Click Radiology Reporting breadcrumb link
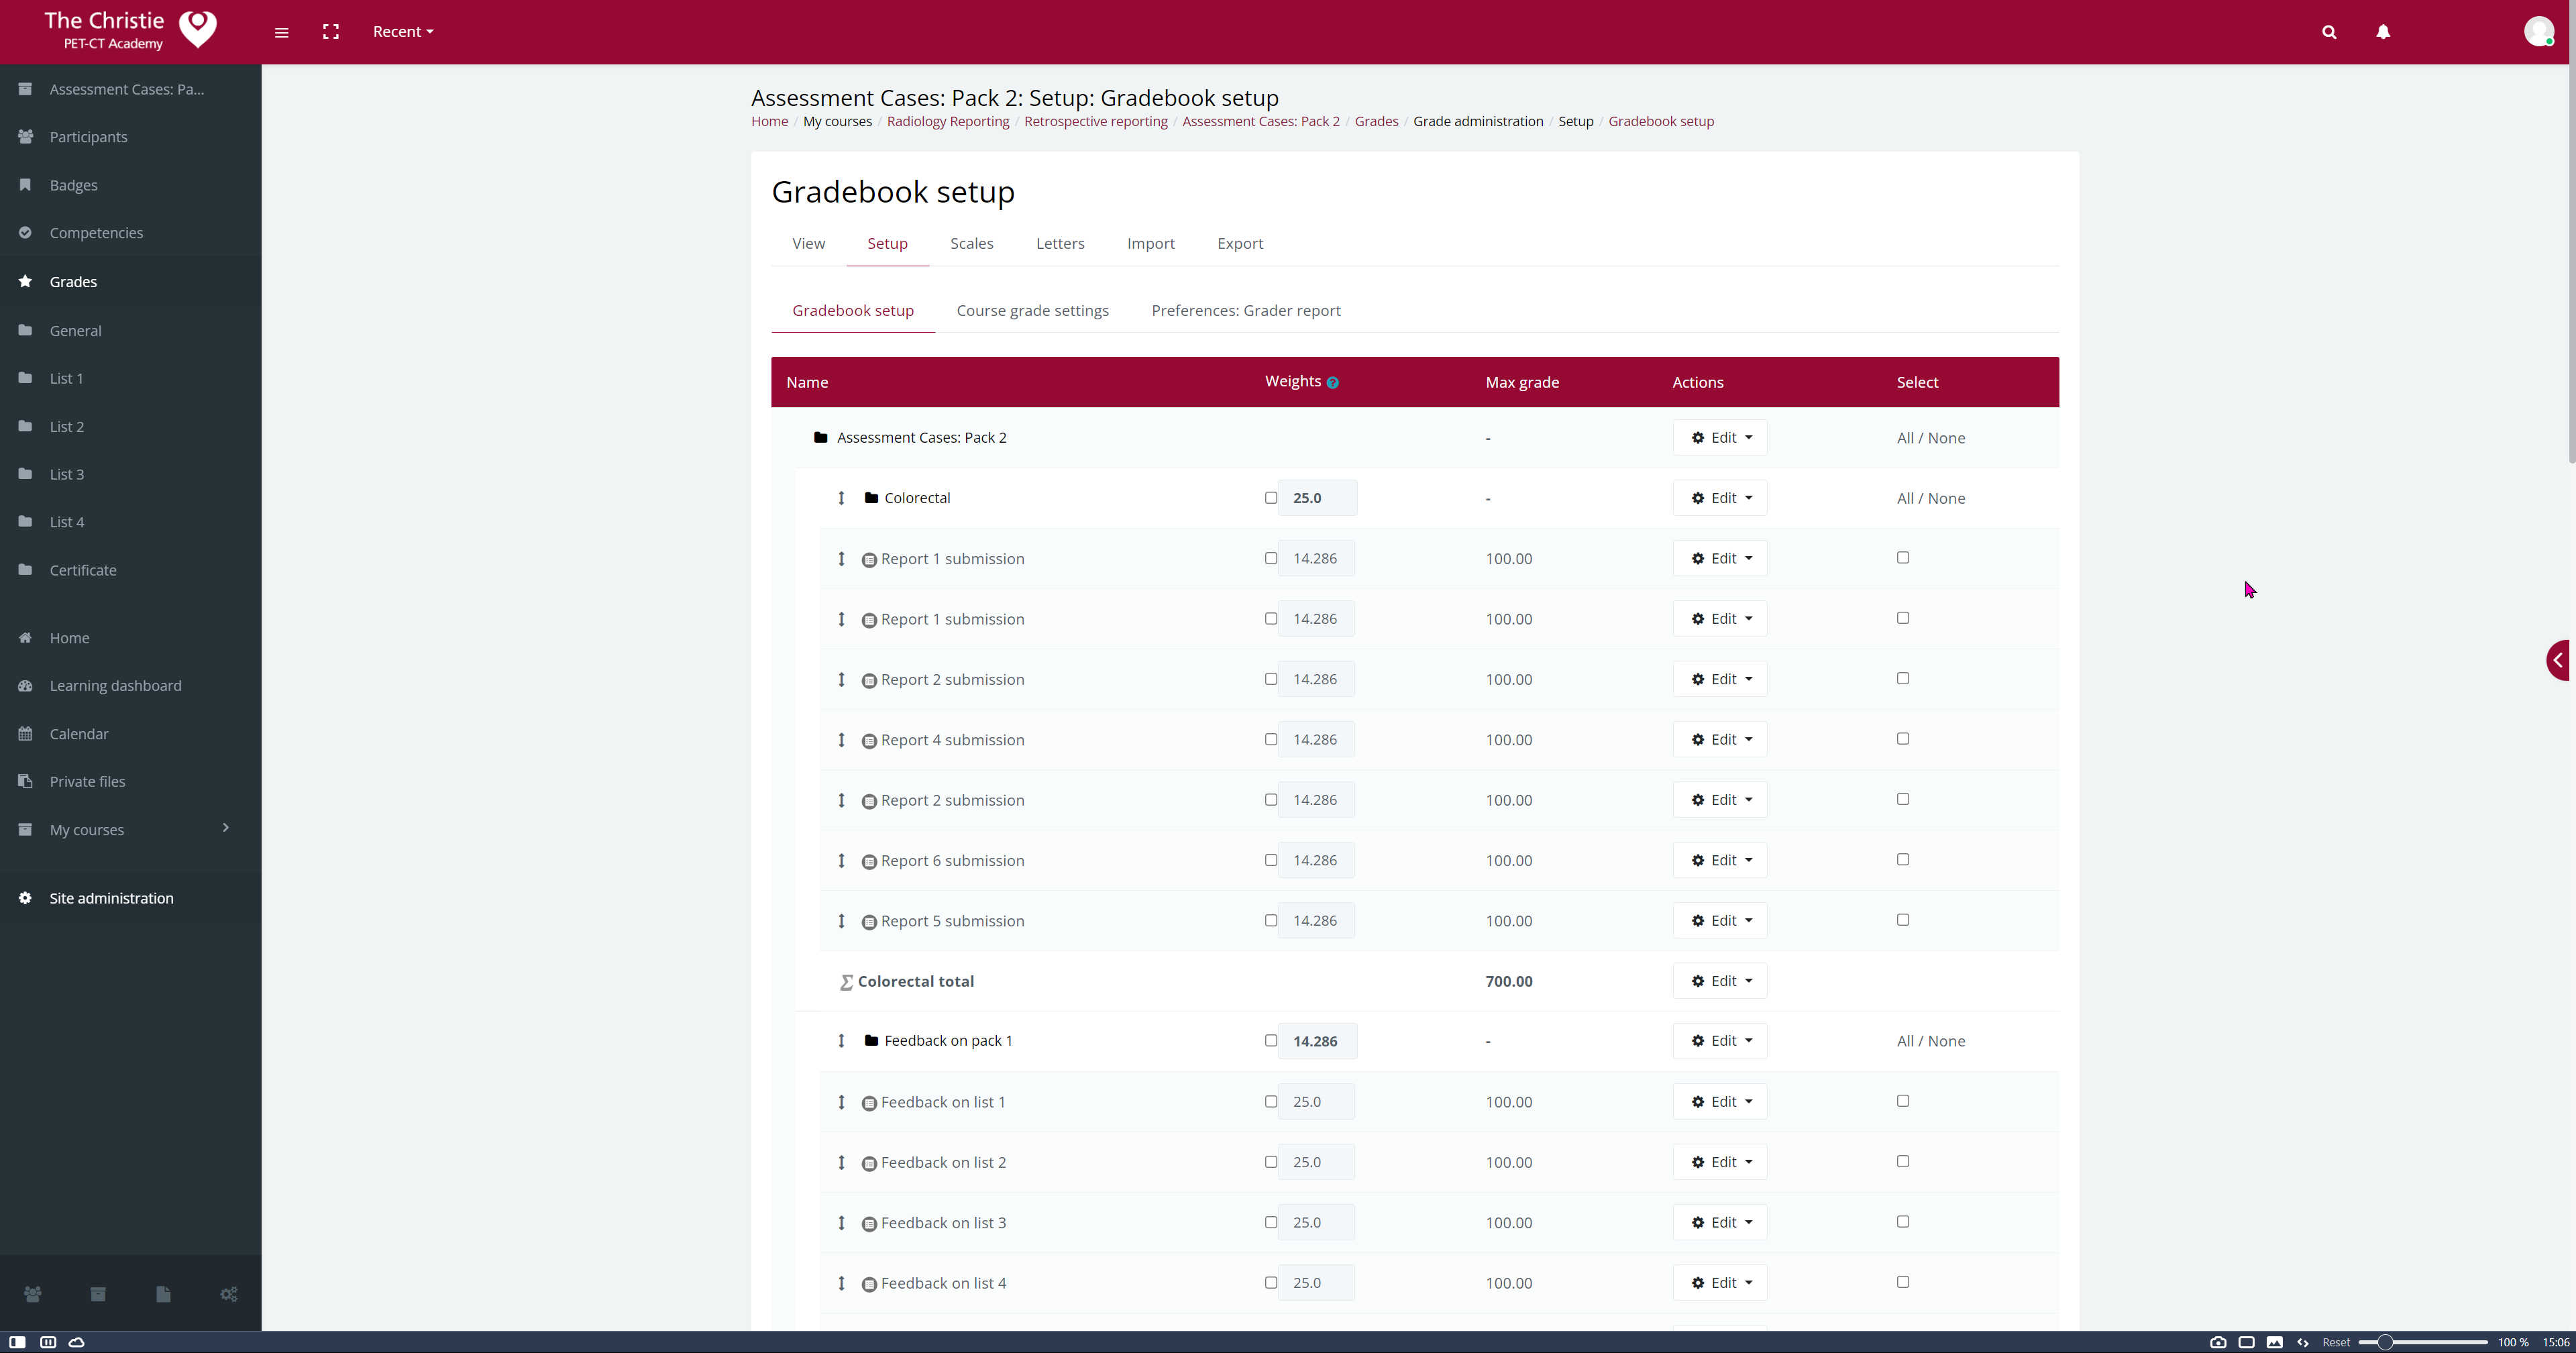Viewport: 2576px width, 1353px height. tap(947, 122)
